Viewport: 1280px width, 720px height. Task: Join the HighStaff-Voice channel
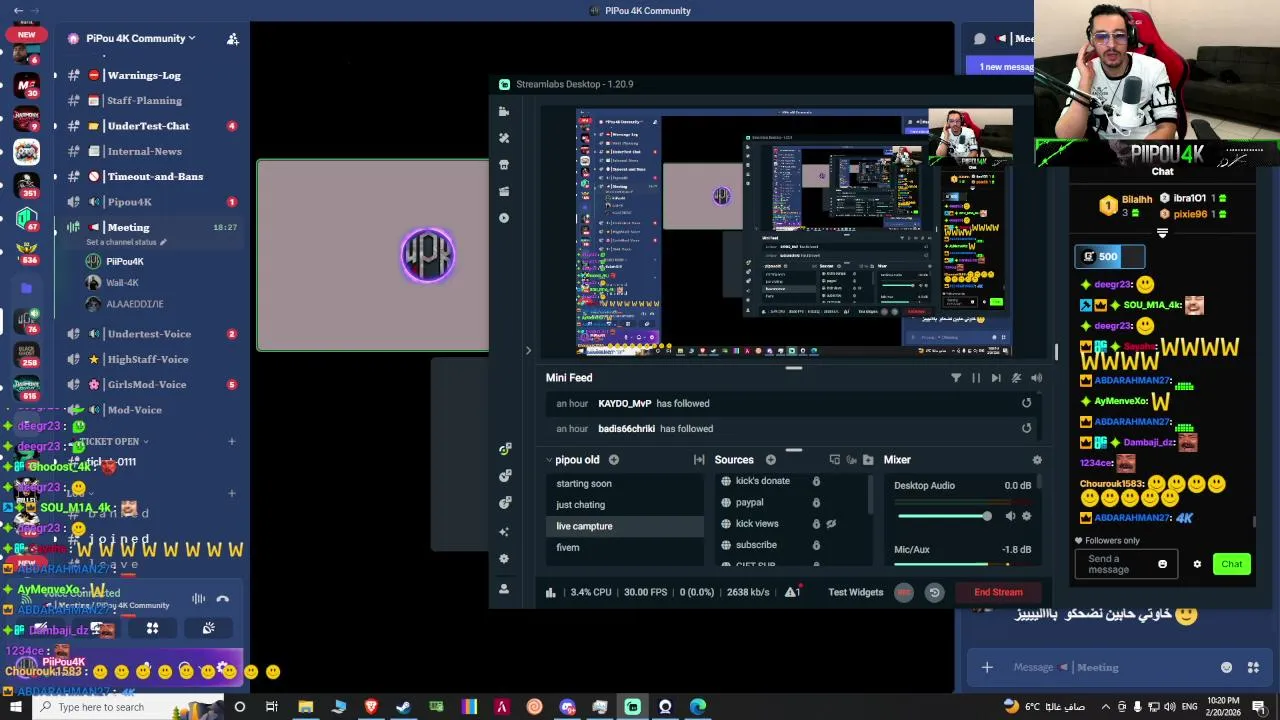[x=148, y=359]
